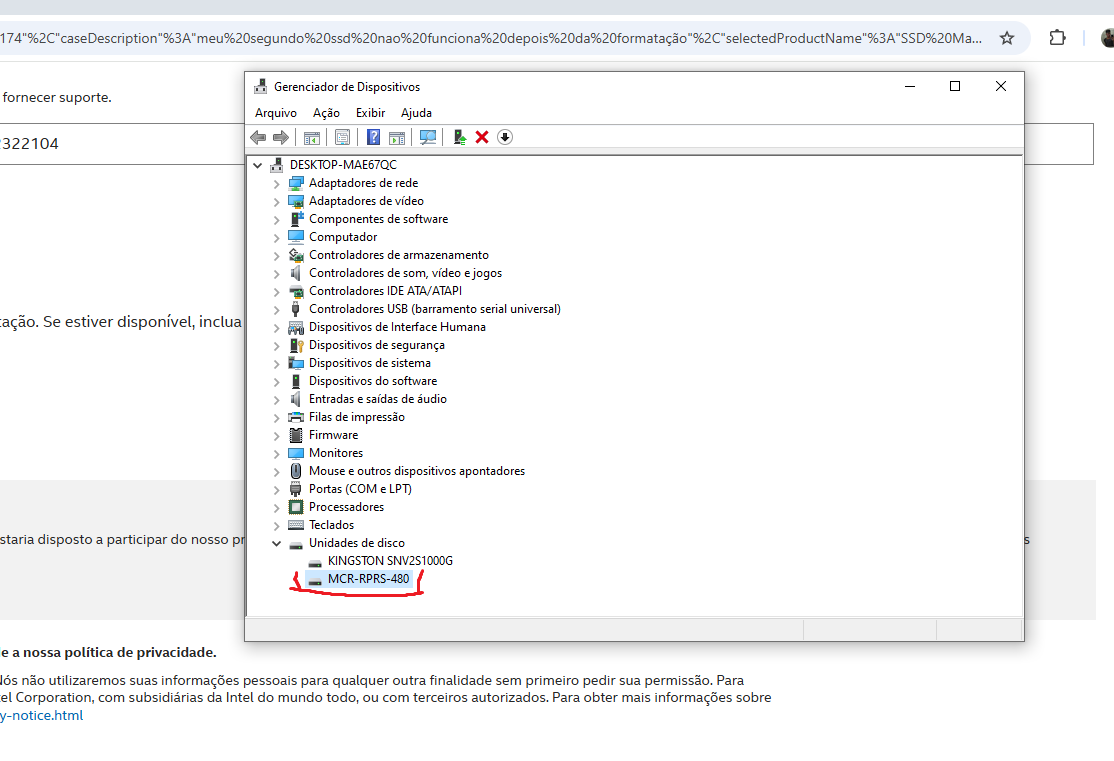Expand Portas (COM e LPT)
The height and width of the screenshot is (761, 1114).
coord(276,490)
